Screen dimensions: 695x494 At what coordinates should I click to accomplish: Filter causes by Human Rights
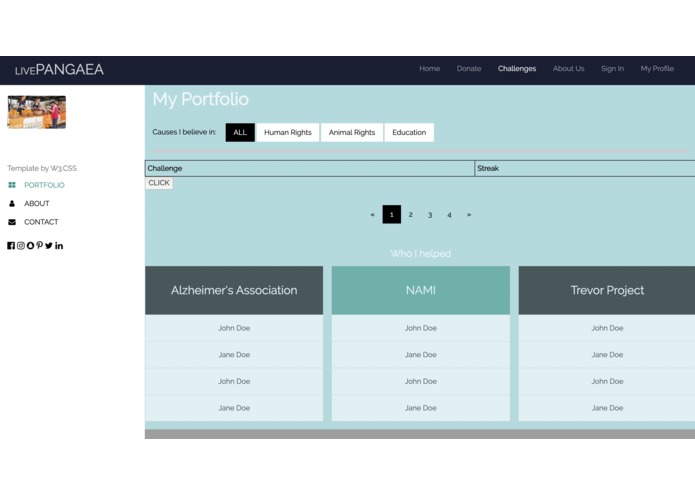click(x=288, y=132)
